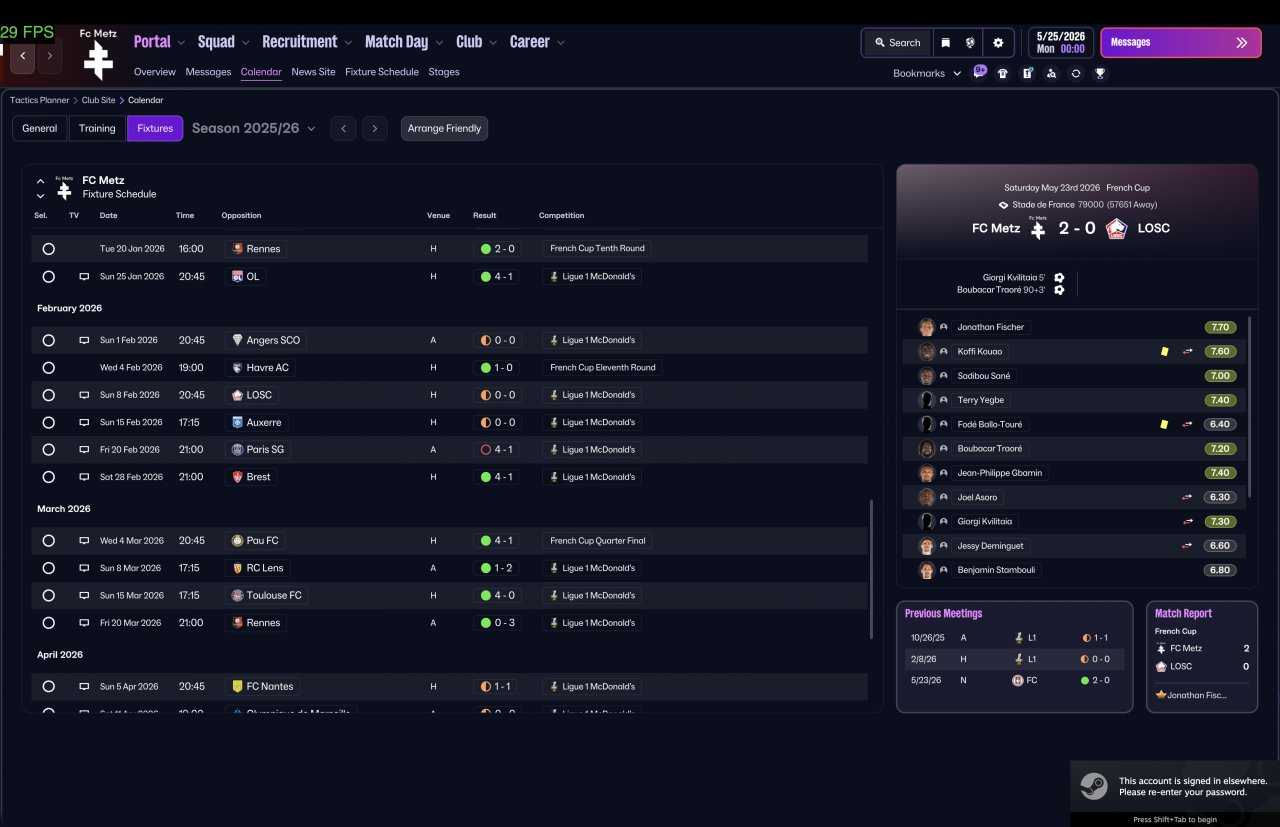Go back with the left arrow button

click(23, 56)
